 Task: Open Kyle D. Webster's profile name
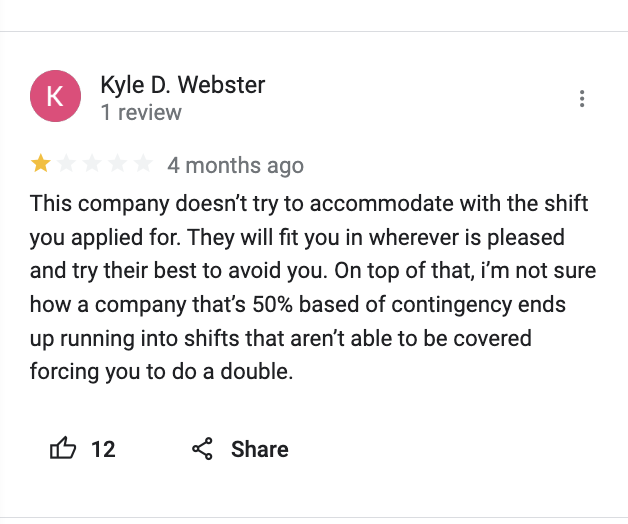183,85
